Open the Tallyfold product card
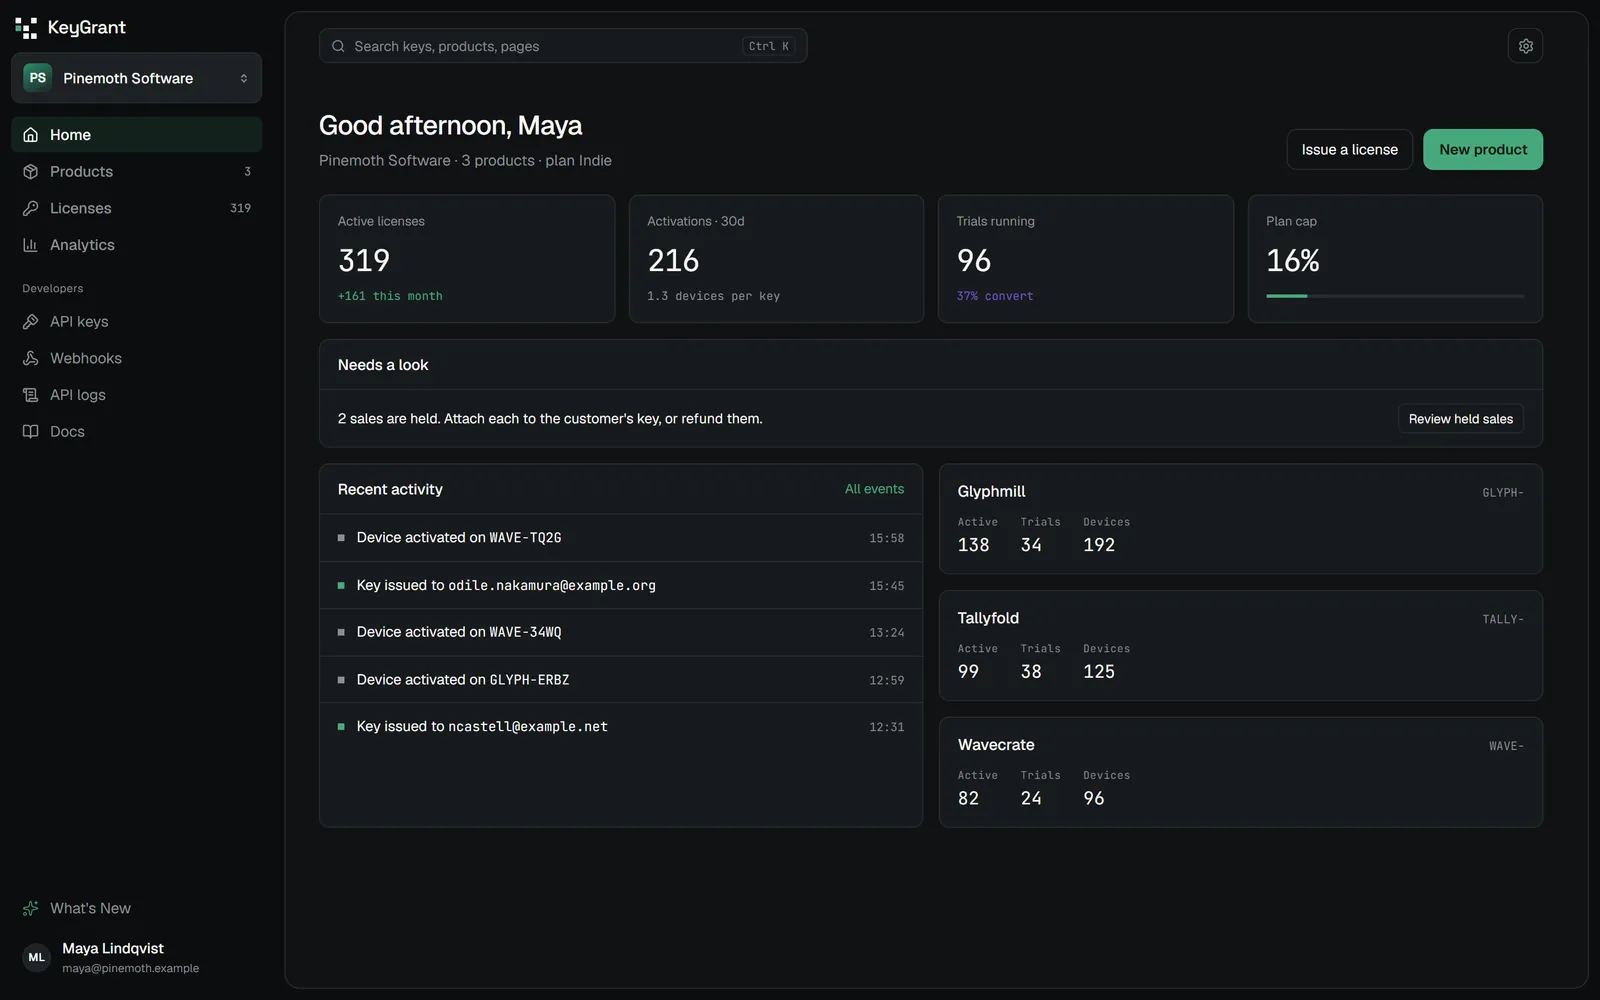1600x1000 pixels. pos(1240,645)
